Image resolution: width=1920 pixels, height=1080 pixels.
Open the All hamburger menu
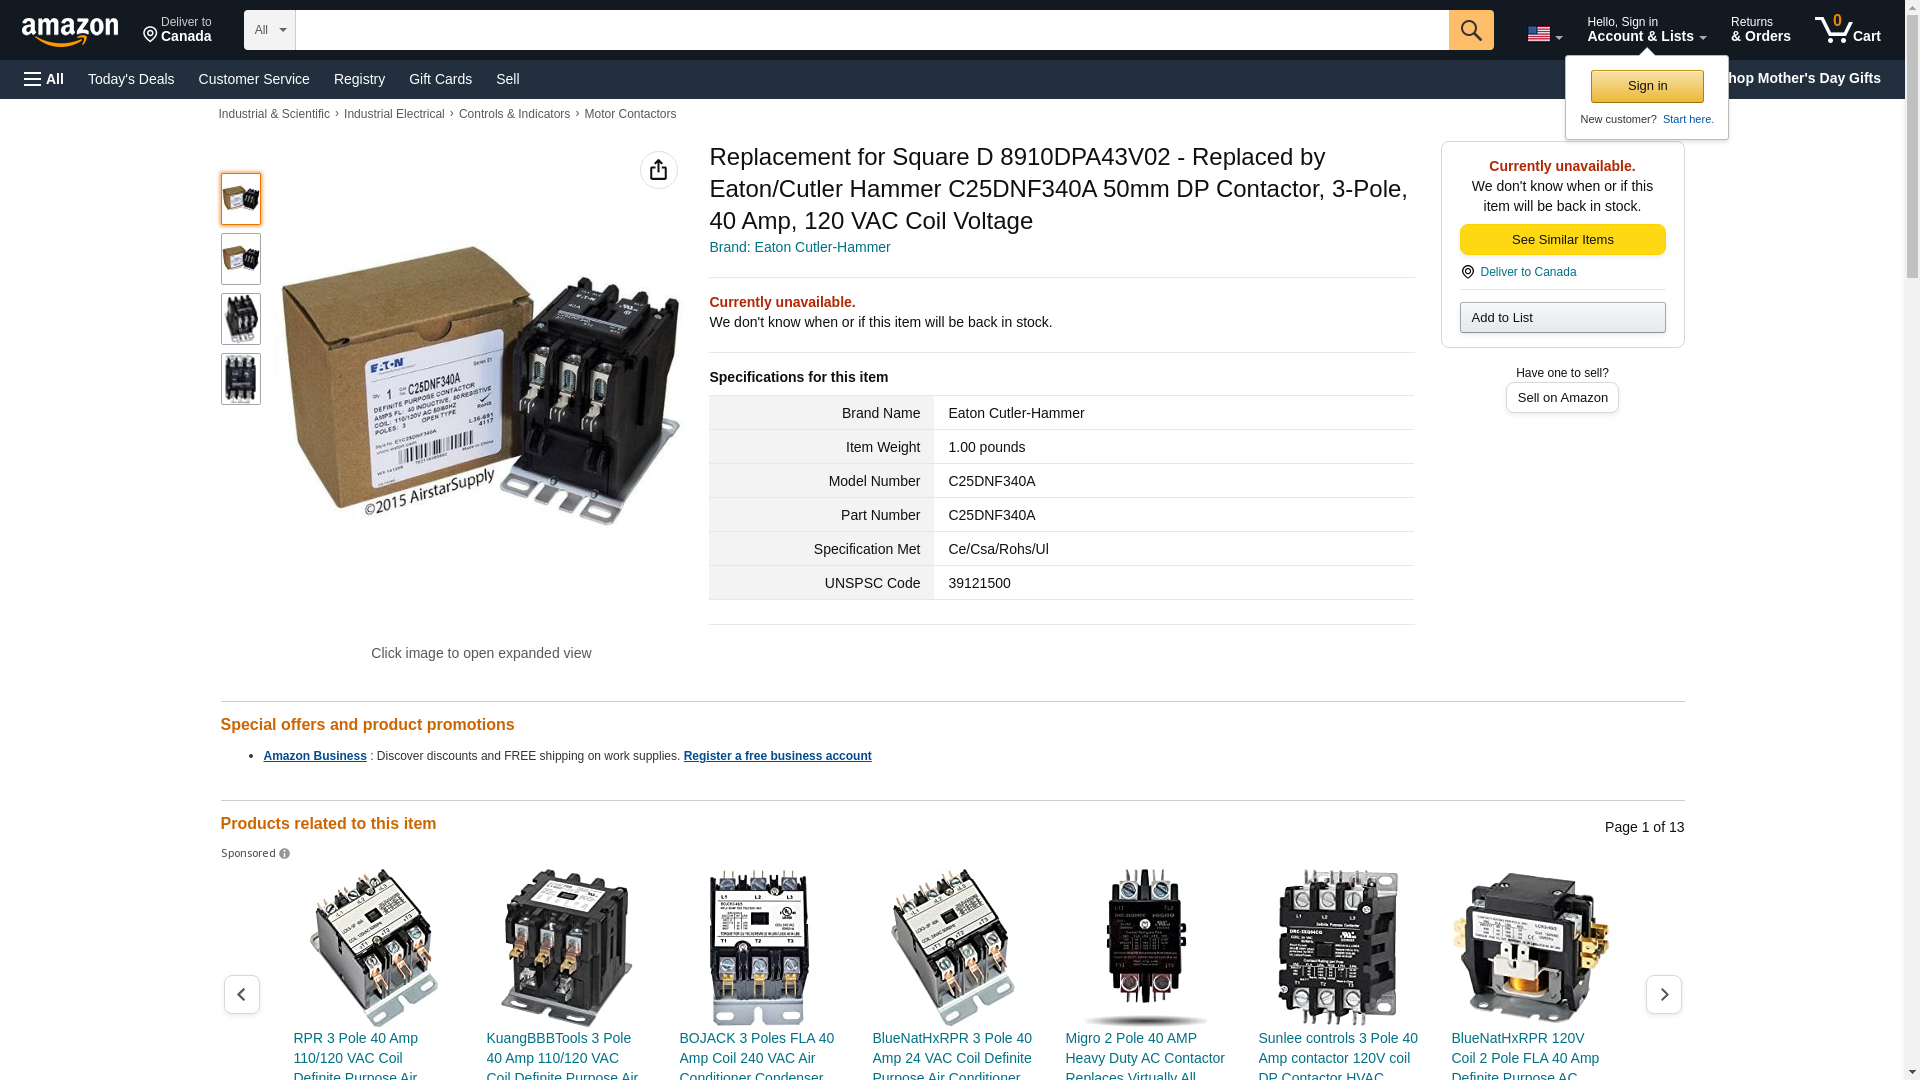[44, 79]
